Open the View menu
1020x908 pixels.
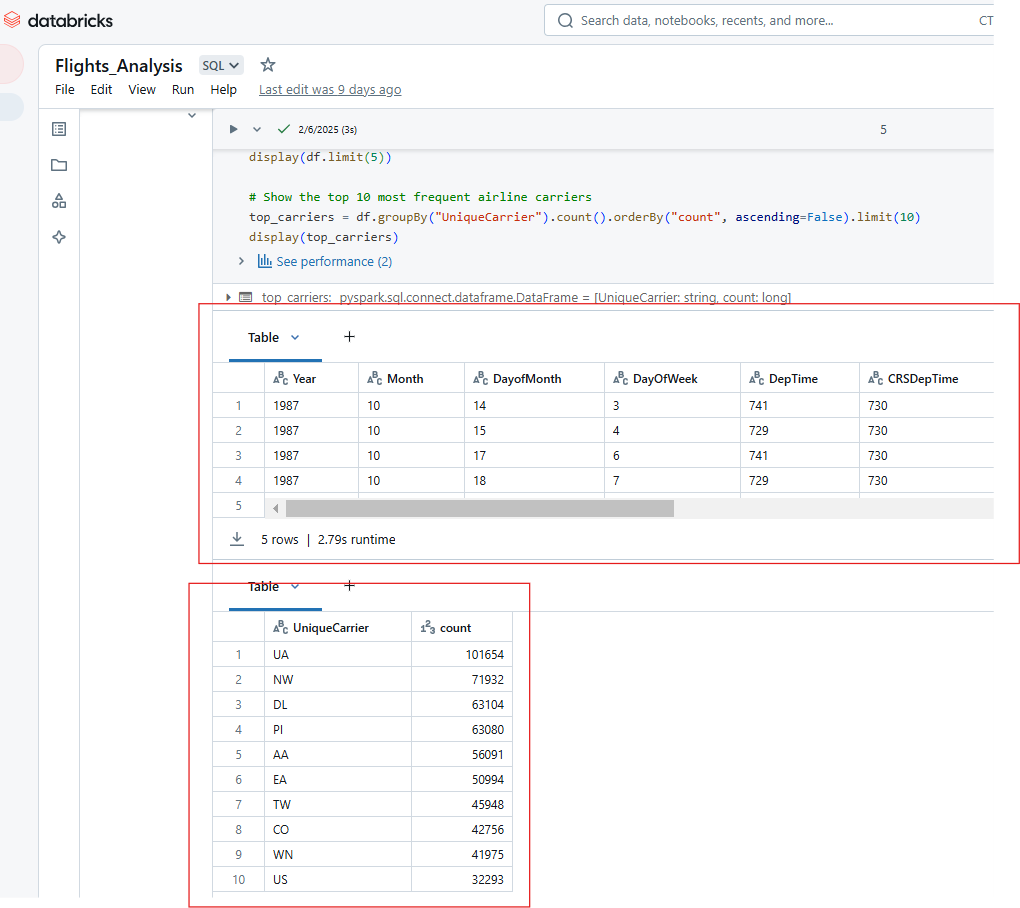(x=142, y=90)
